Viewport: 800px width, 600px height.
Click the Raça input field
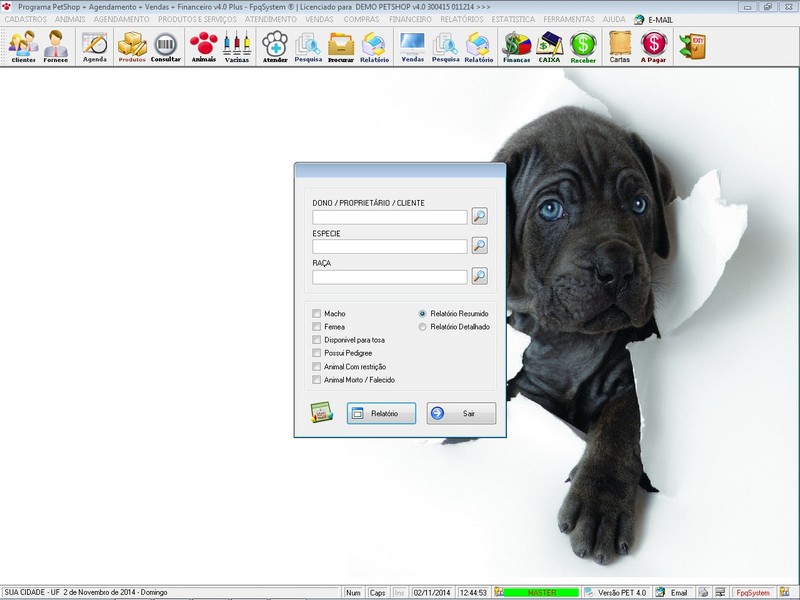tap(390, 278)
